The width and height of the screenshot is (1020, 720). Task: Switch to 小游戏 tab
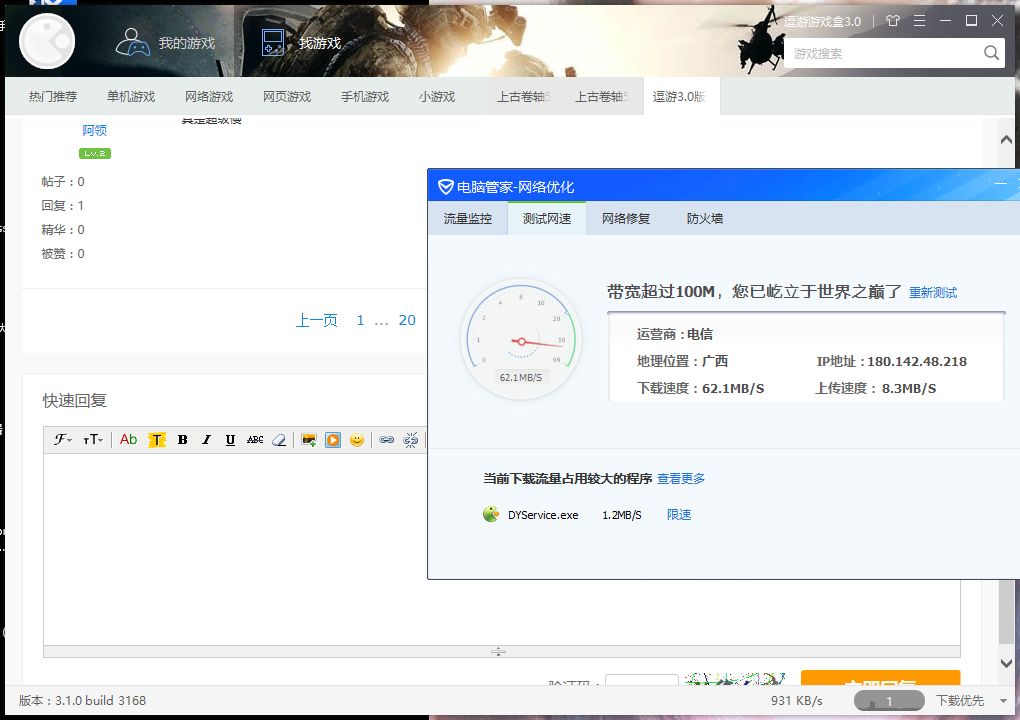tap(436, 96)
